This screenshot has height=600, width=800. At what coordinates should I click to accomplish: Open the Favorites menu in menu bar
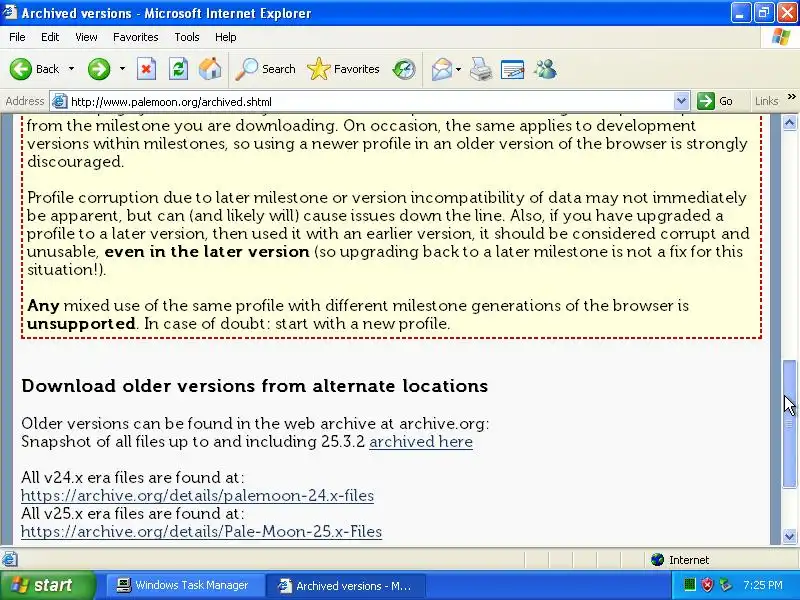pyautogui.click(x=136, y=37)
